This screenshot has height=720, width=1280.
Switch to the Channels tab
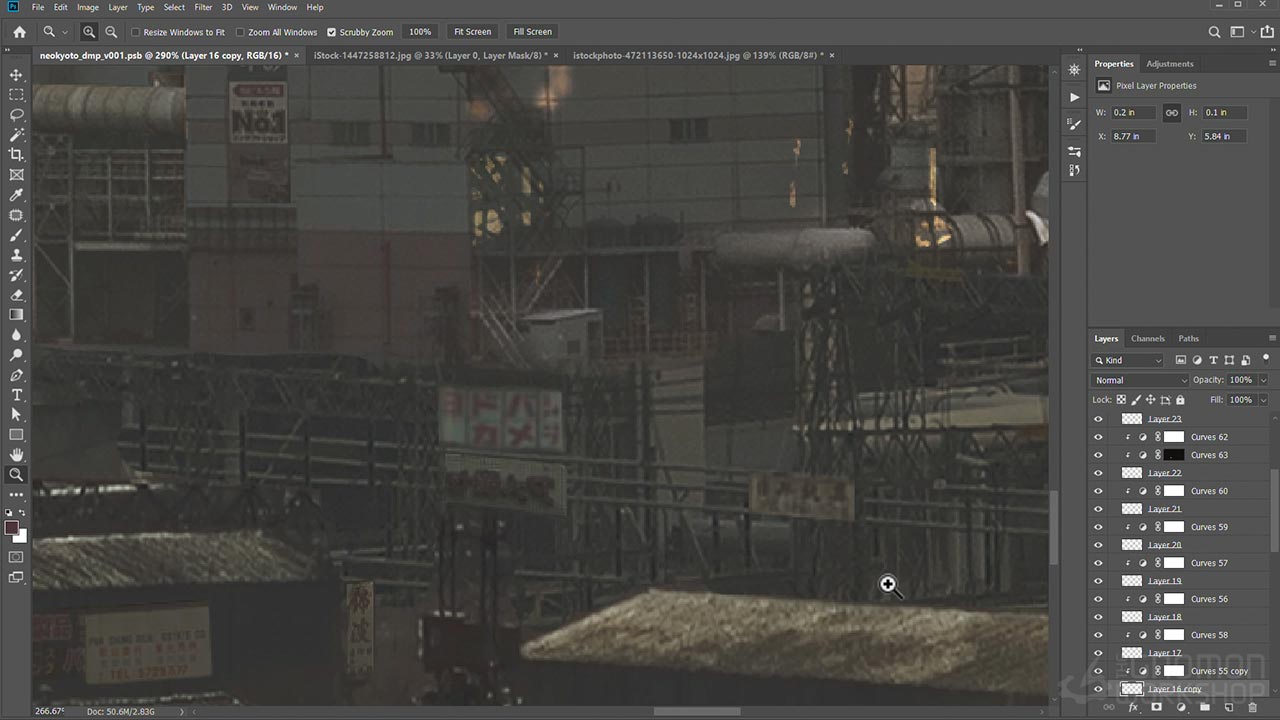click(x=1148, y=338)
